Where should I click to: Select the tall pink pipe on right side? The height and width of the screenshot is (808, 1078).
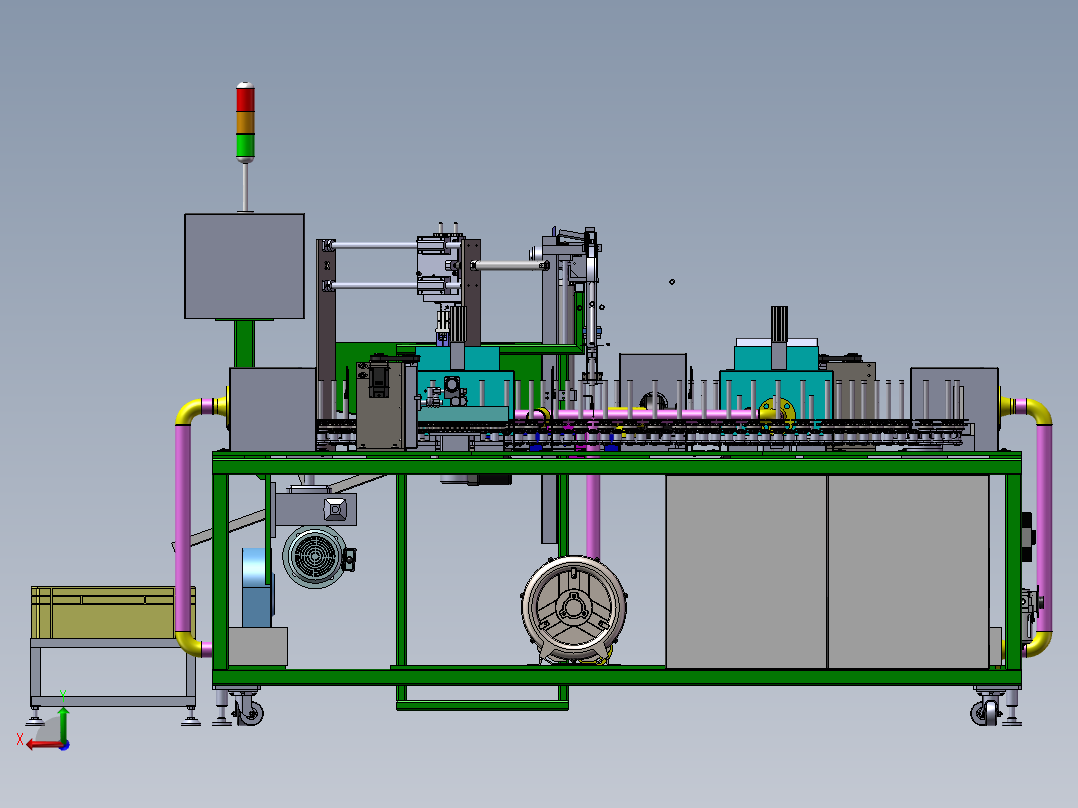pyautogui.click(x=1044, y=528)
